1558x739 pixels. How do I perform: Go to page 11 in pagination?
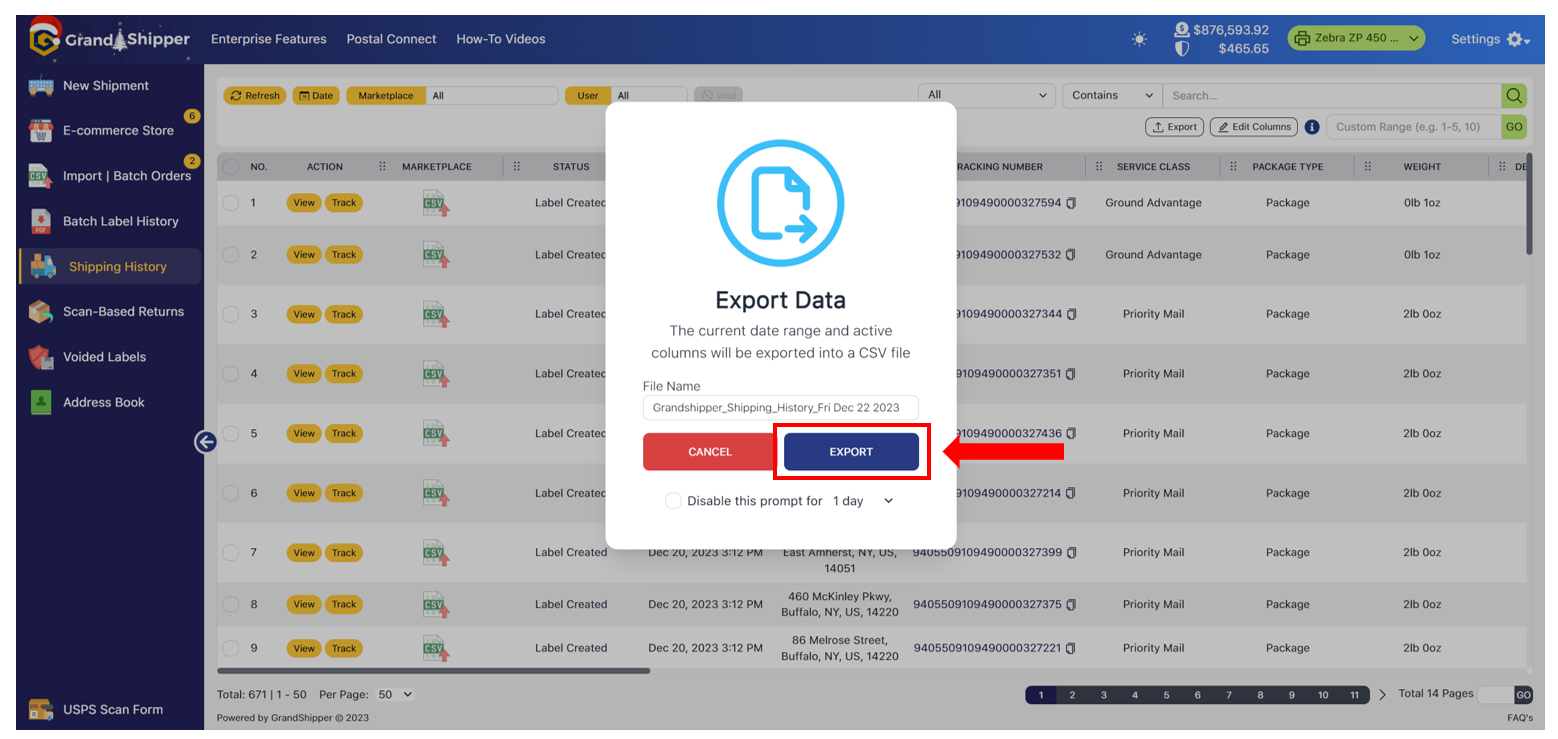click(x=1354, y=695)
